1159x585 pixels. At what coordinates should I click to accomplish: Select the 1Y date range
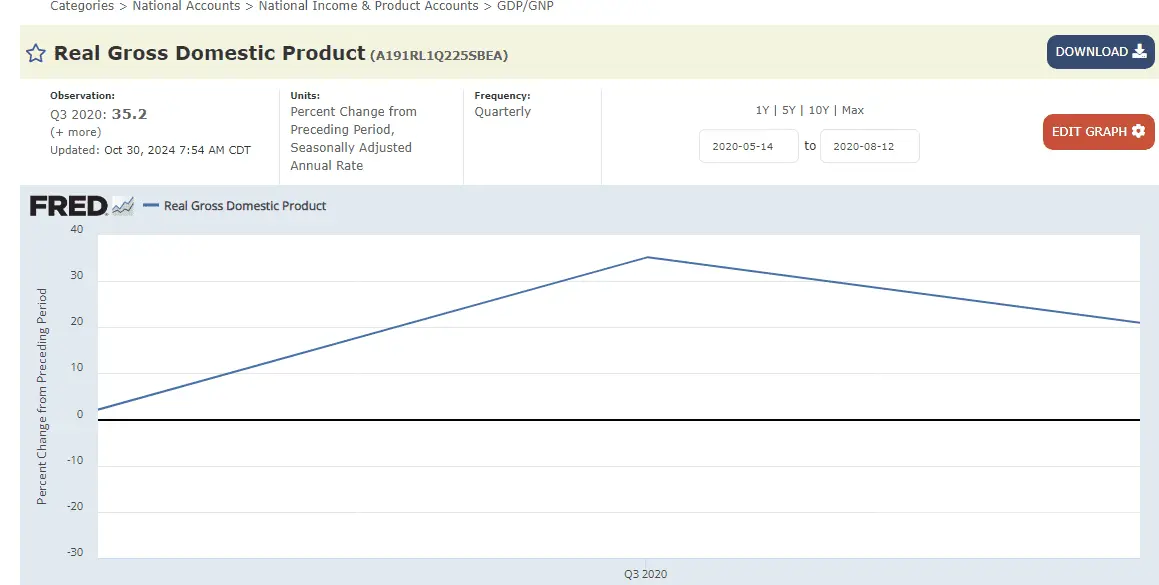pos(763,110)
